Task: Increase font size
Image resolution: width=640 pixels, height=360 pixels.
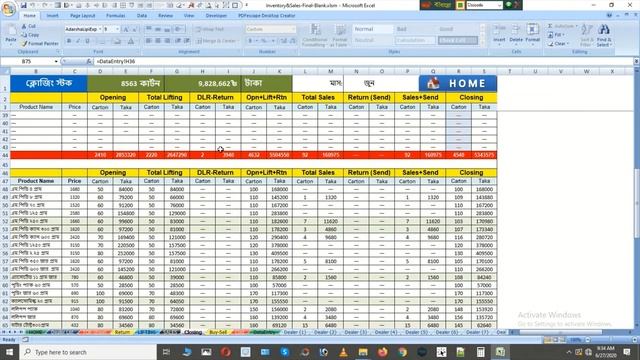Action: point(126,29)
